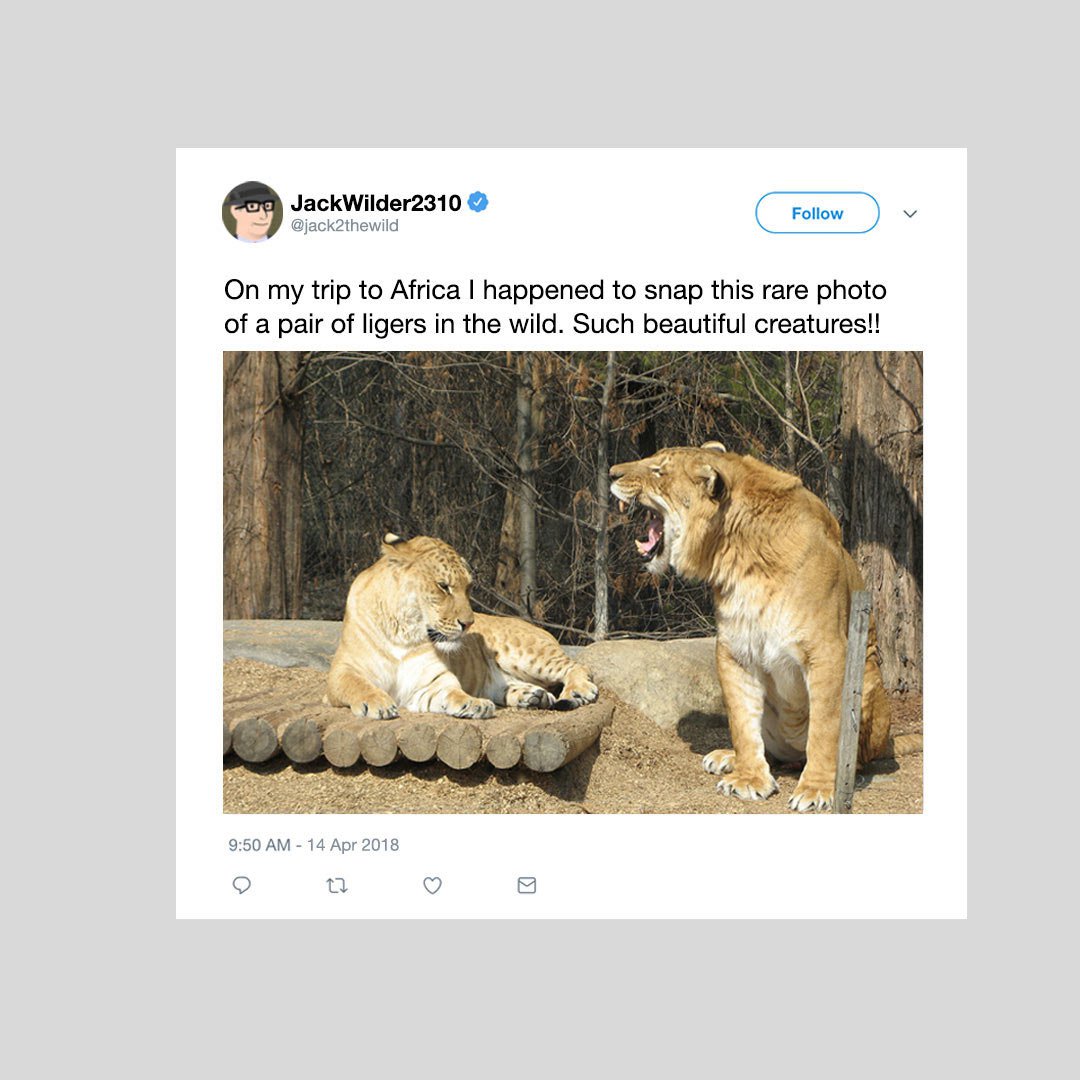Click the blue verified badge

tap(478, 202)
